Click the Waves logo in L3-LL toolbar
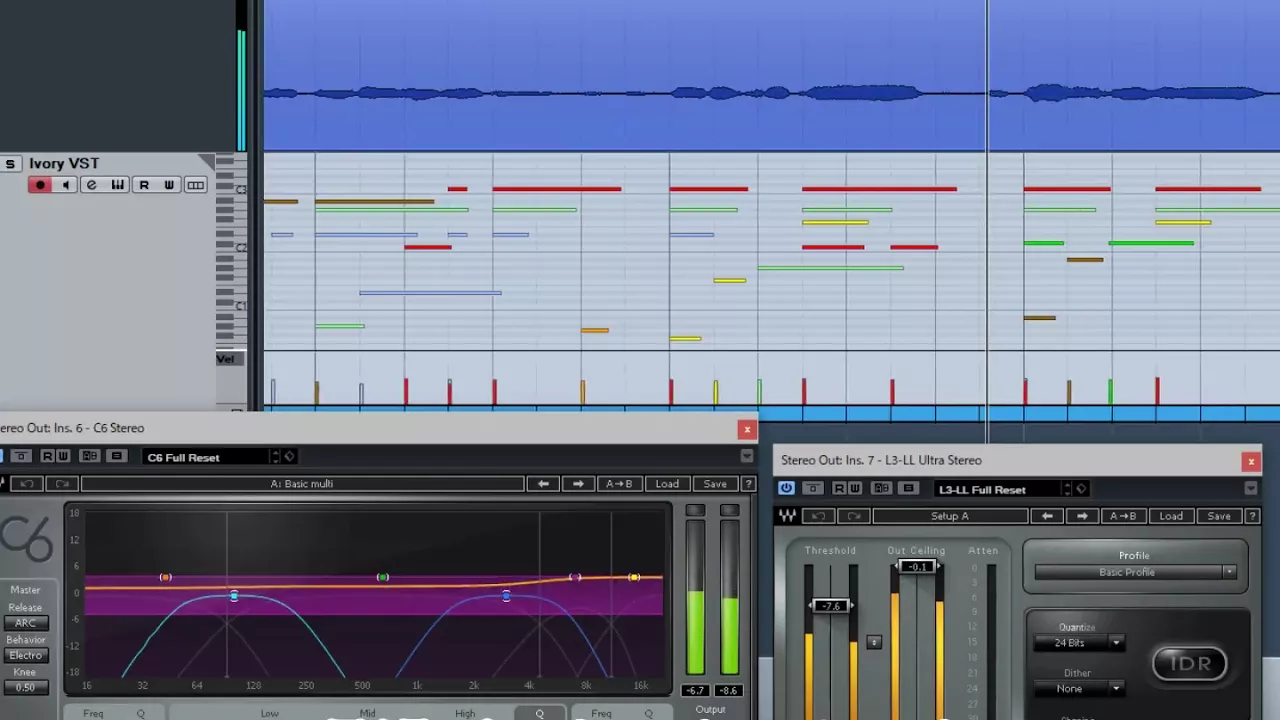Viewport: 1280px width, 720px height. pos(788,516)
